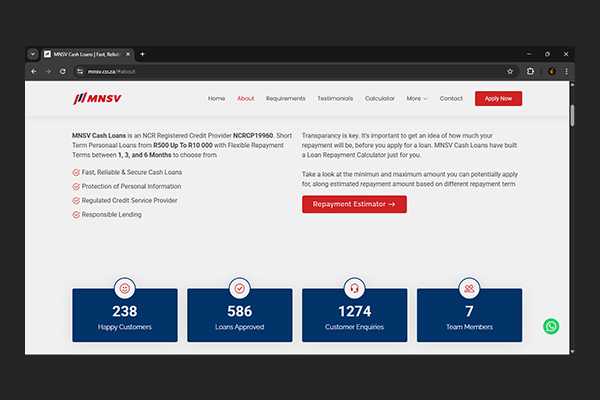Expand the More dropdown menu
600x400 pixels.
417,98
